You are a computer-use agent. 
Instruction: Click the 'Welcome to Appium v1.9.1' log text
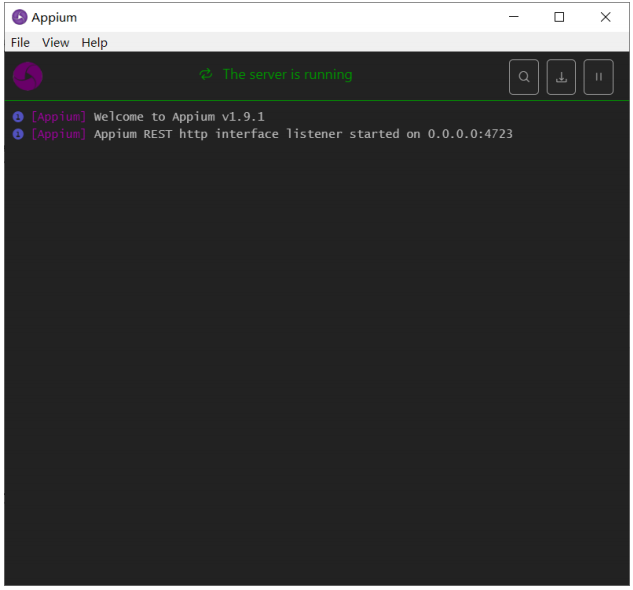click(x=179, y=117)
